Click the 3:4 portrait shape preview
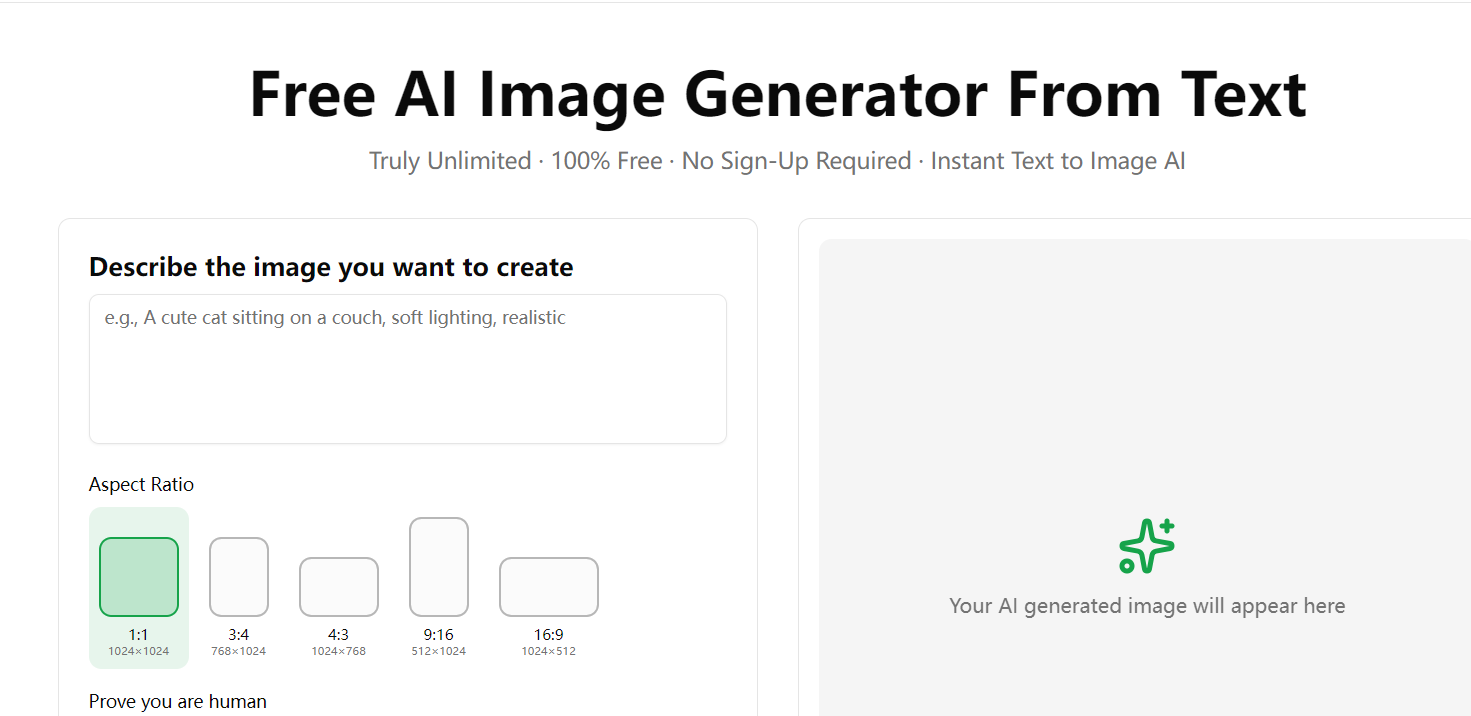The image size is (1471, 716). (x=238, y=576)
